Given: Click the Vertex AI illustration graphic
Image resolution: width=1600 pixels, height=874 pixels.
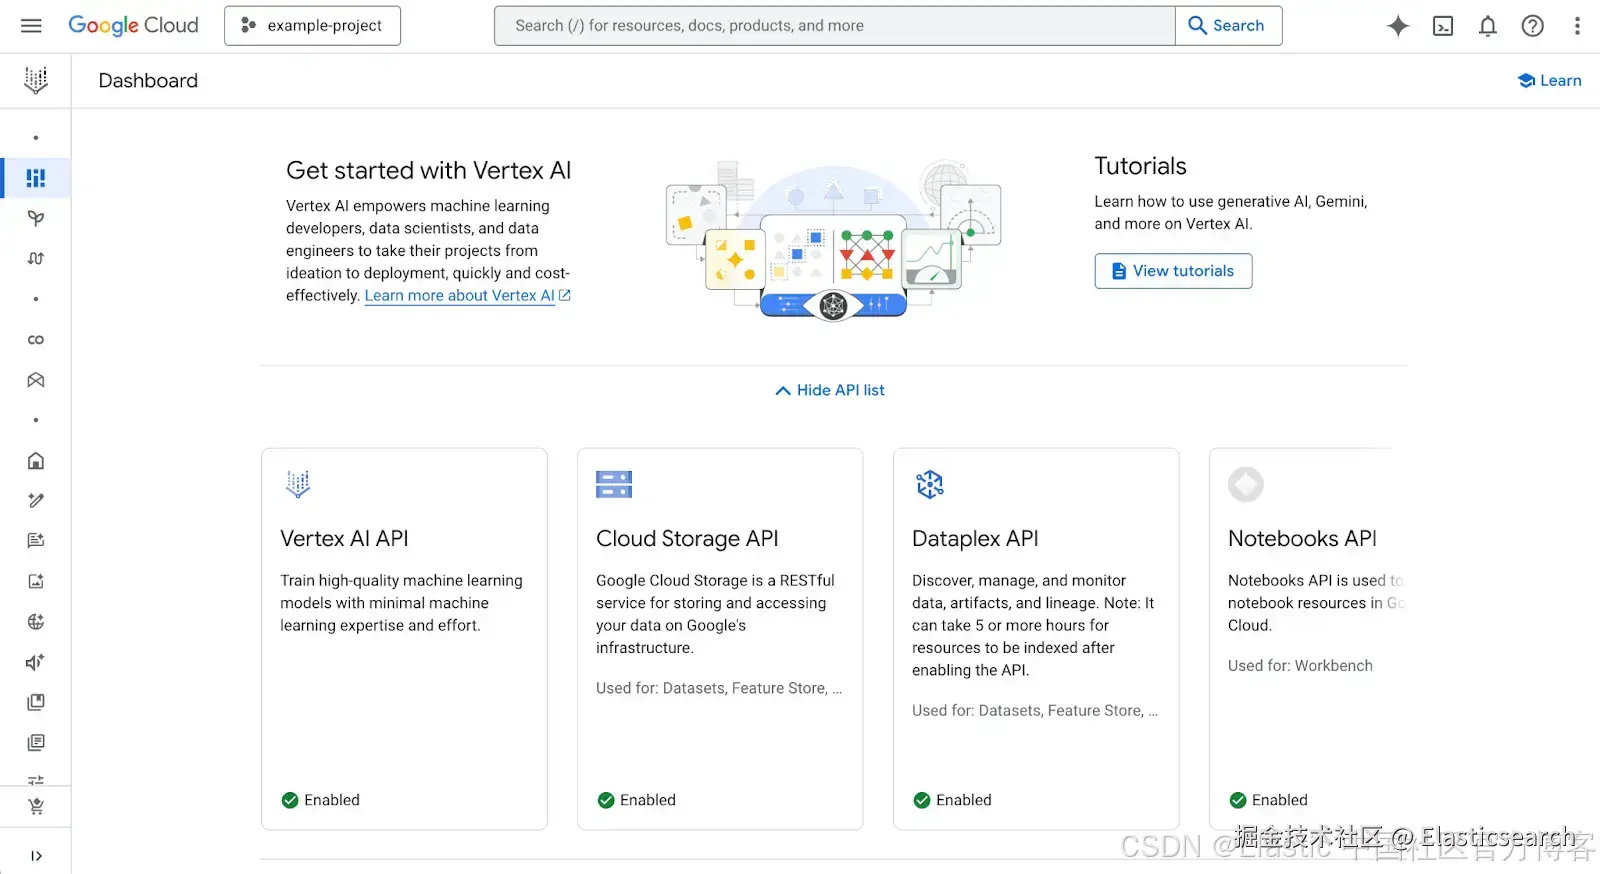Looking at the screenshot, I should pos(834,241).
